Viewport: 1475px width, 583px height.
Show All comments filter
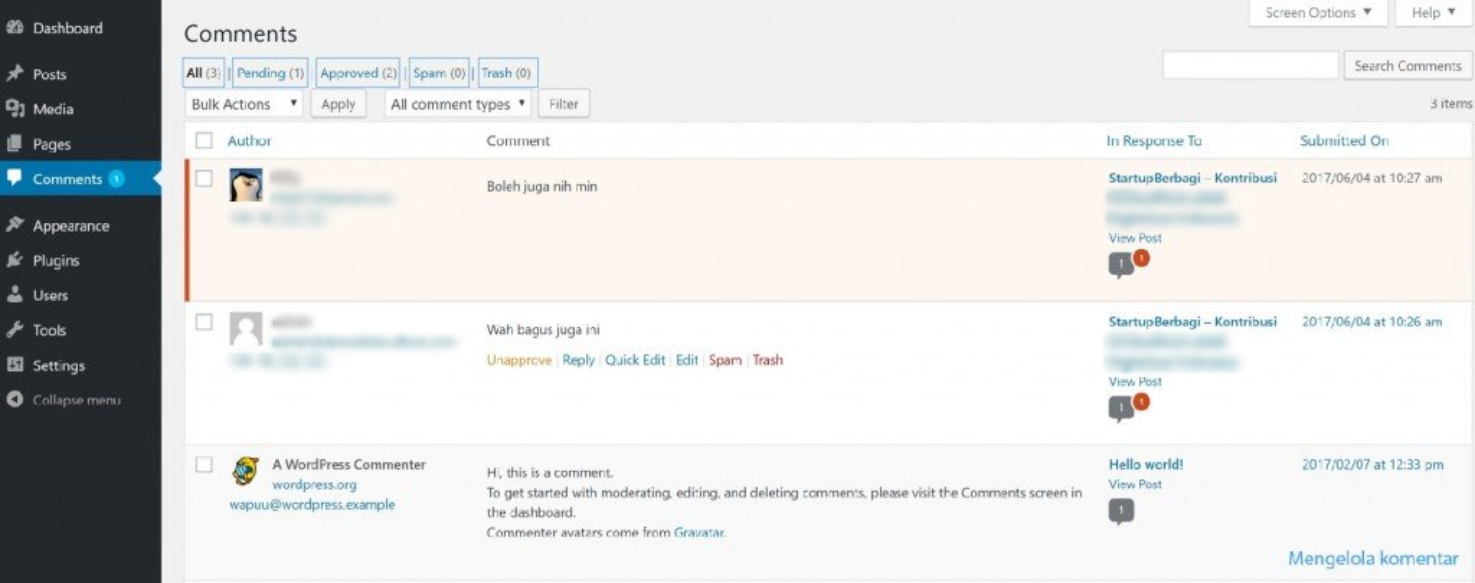(204, 73)
